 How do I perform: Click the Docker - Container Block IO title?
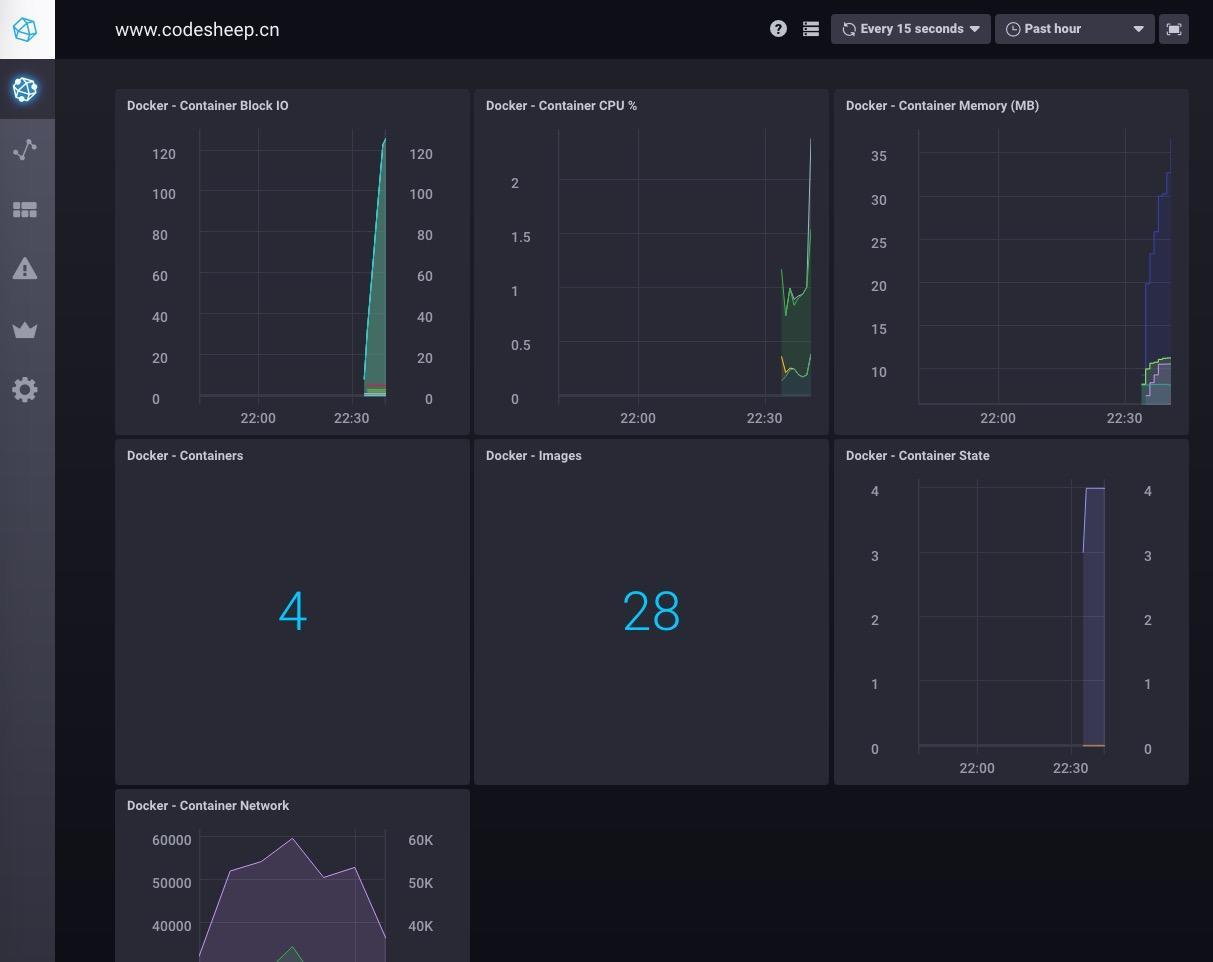pos(208,105)
